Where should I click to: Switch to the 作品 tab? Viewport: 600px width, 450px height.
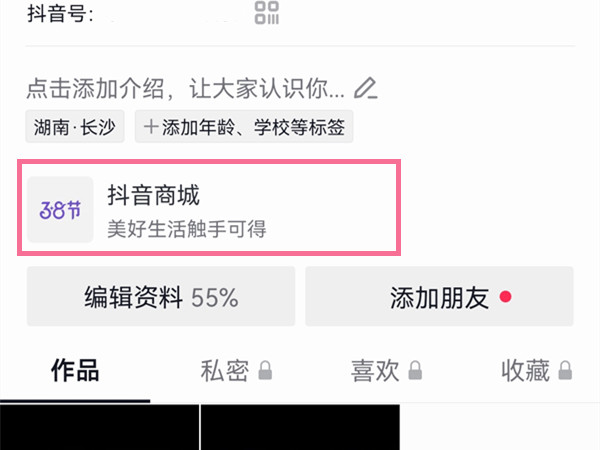(75, 370)
